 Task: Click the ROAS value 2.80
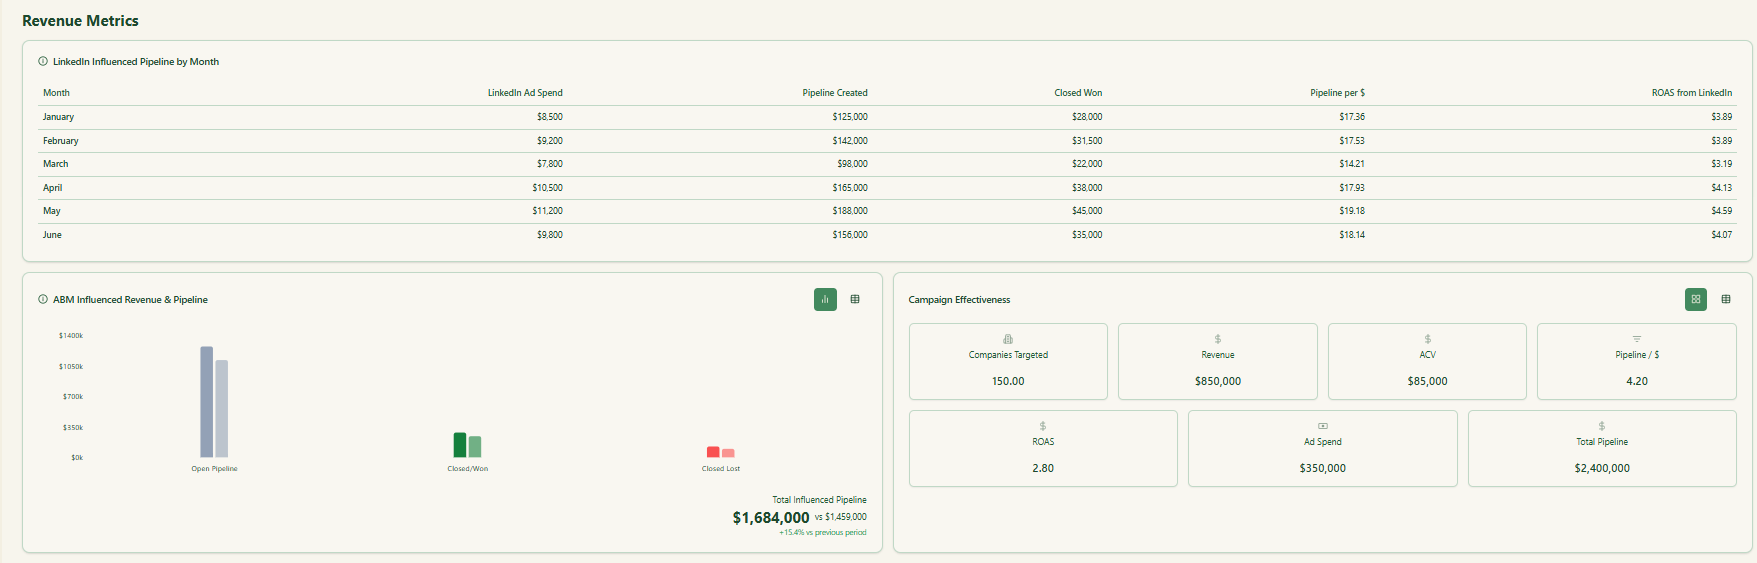coord(1043,468)
